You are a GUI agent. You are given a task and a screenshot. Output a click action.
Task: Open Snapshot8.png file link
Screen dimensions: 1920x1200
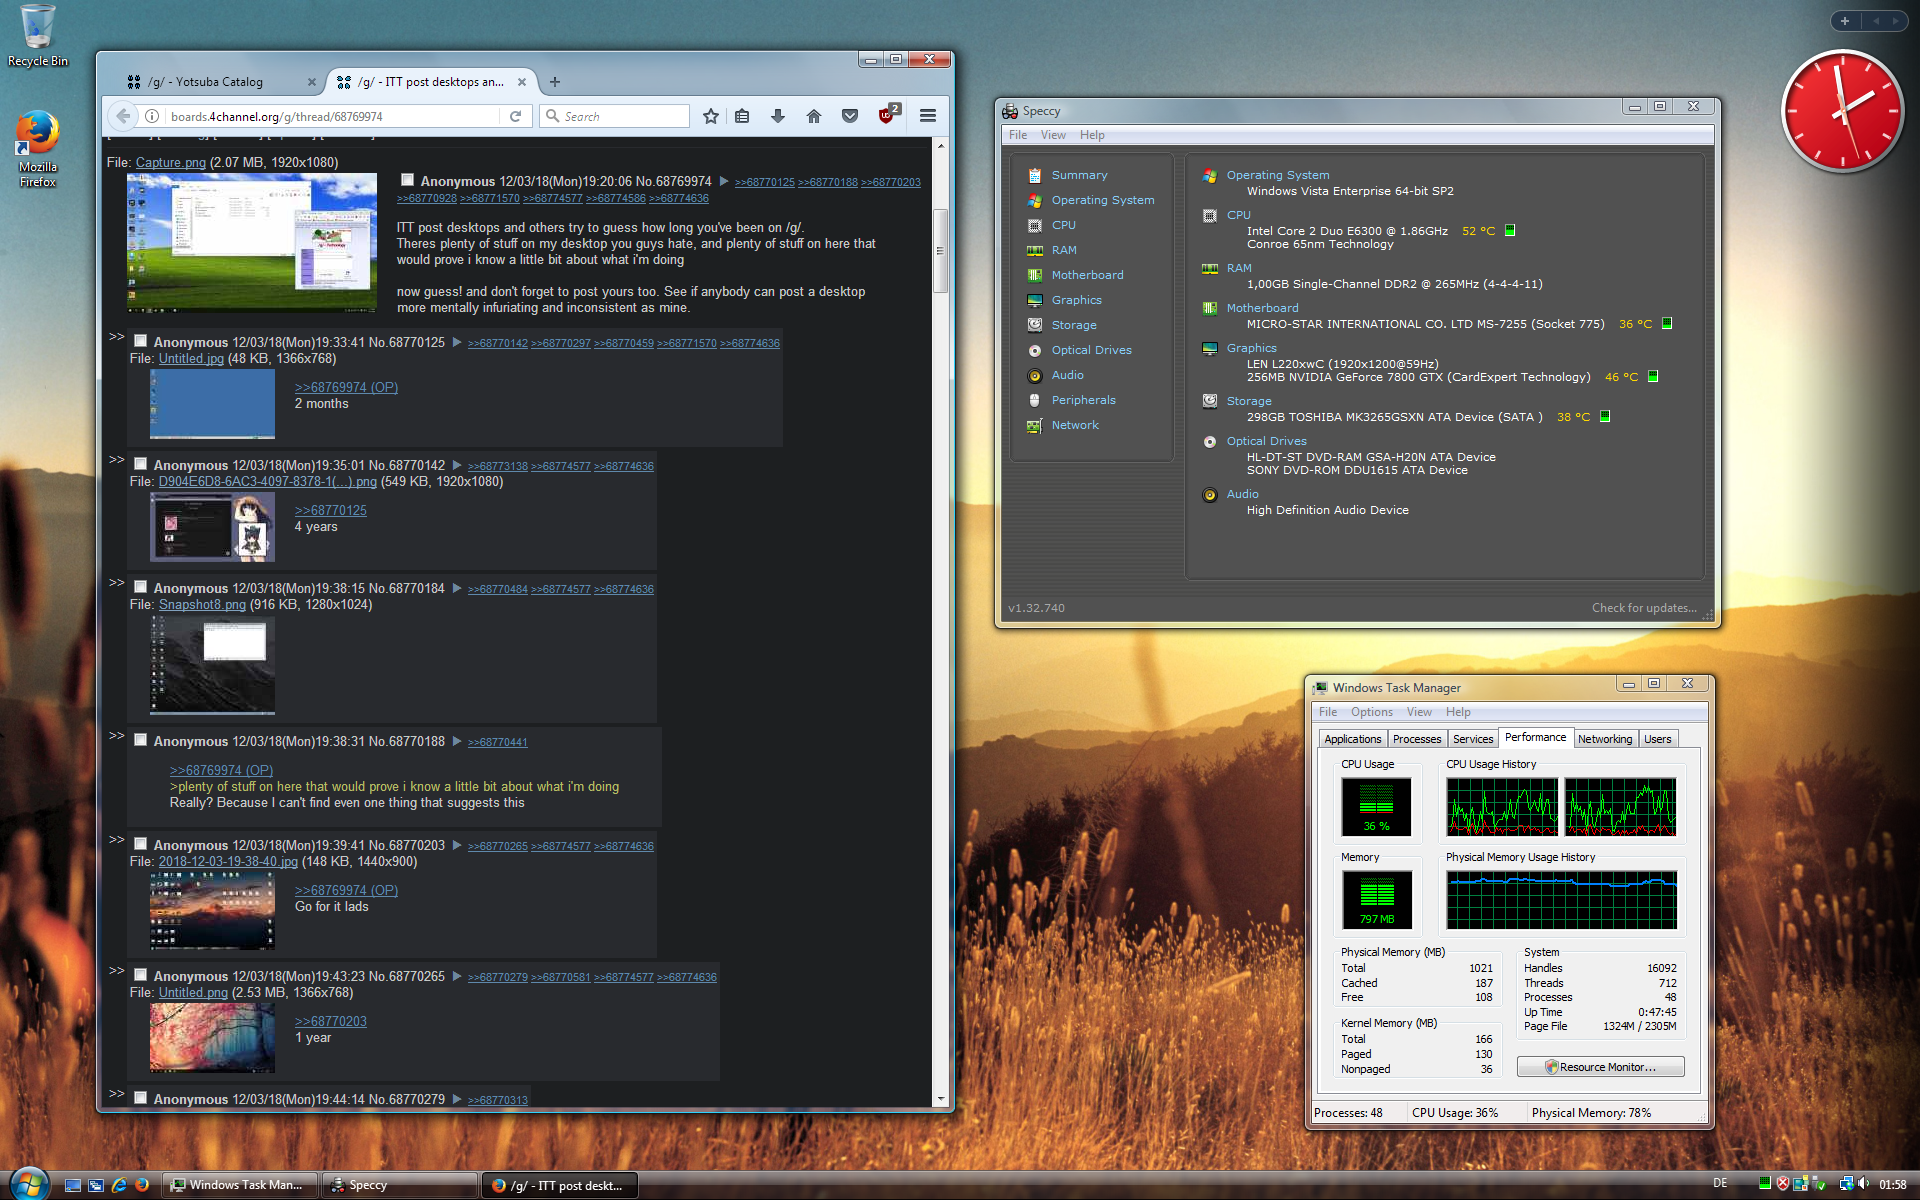click(x=202, y=604)
